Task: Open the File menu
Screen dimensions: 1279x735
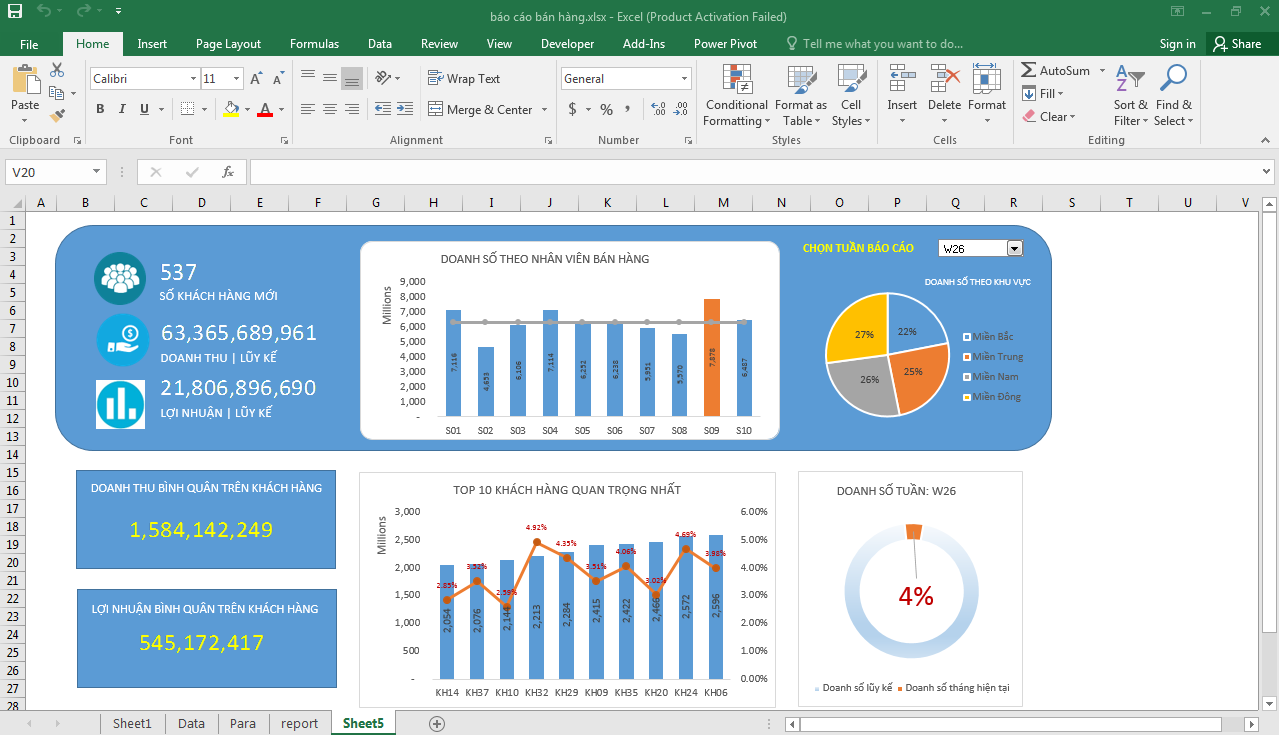Action: tap(29, 44)
